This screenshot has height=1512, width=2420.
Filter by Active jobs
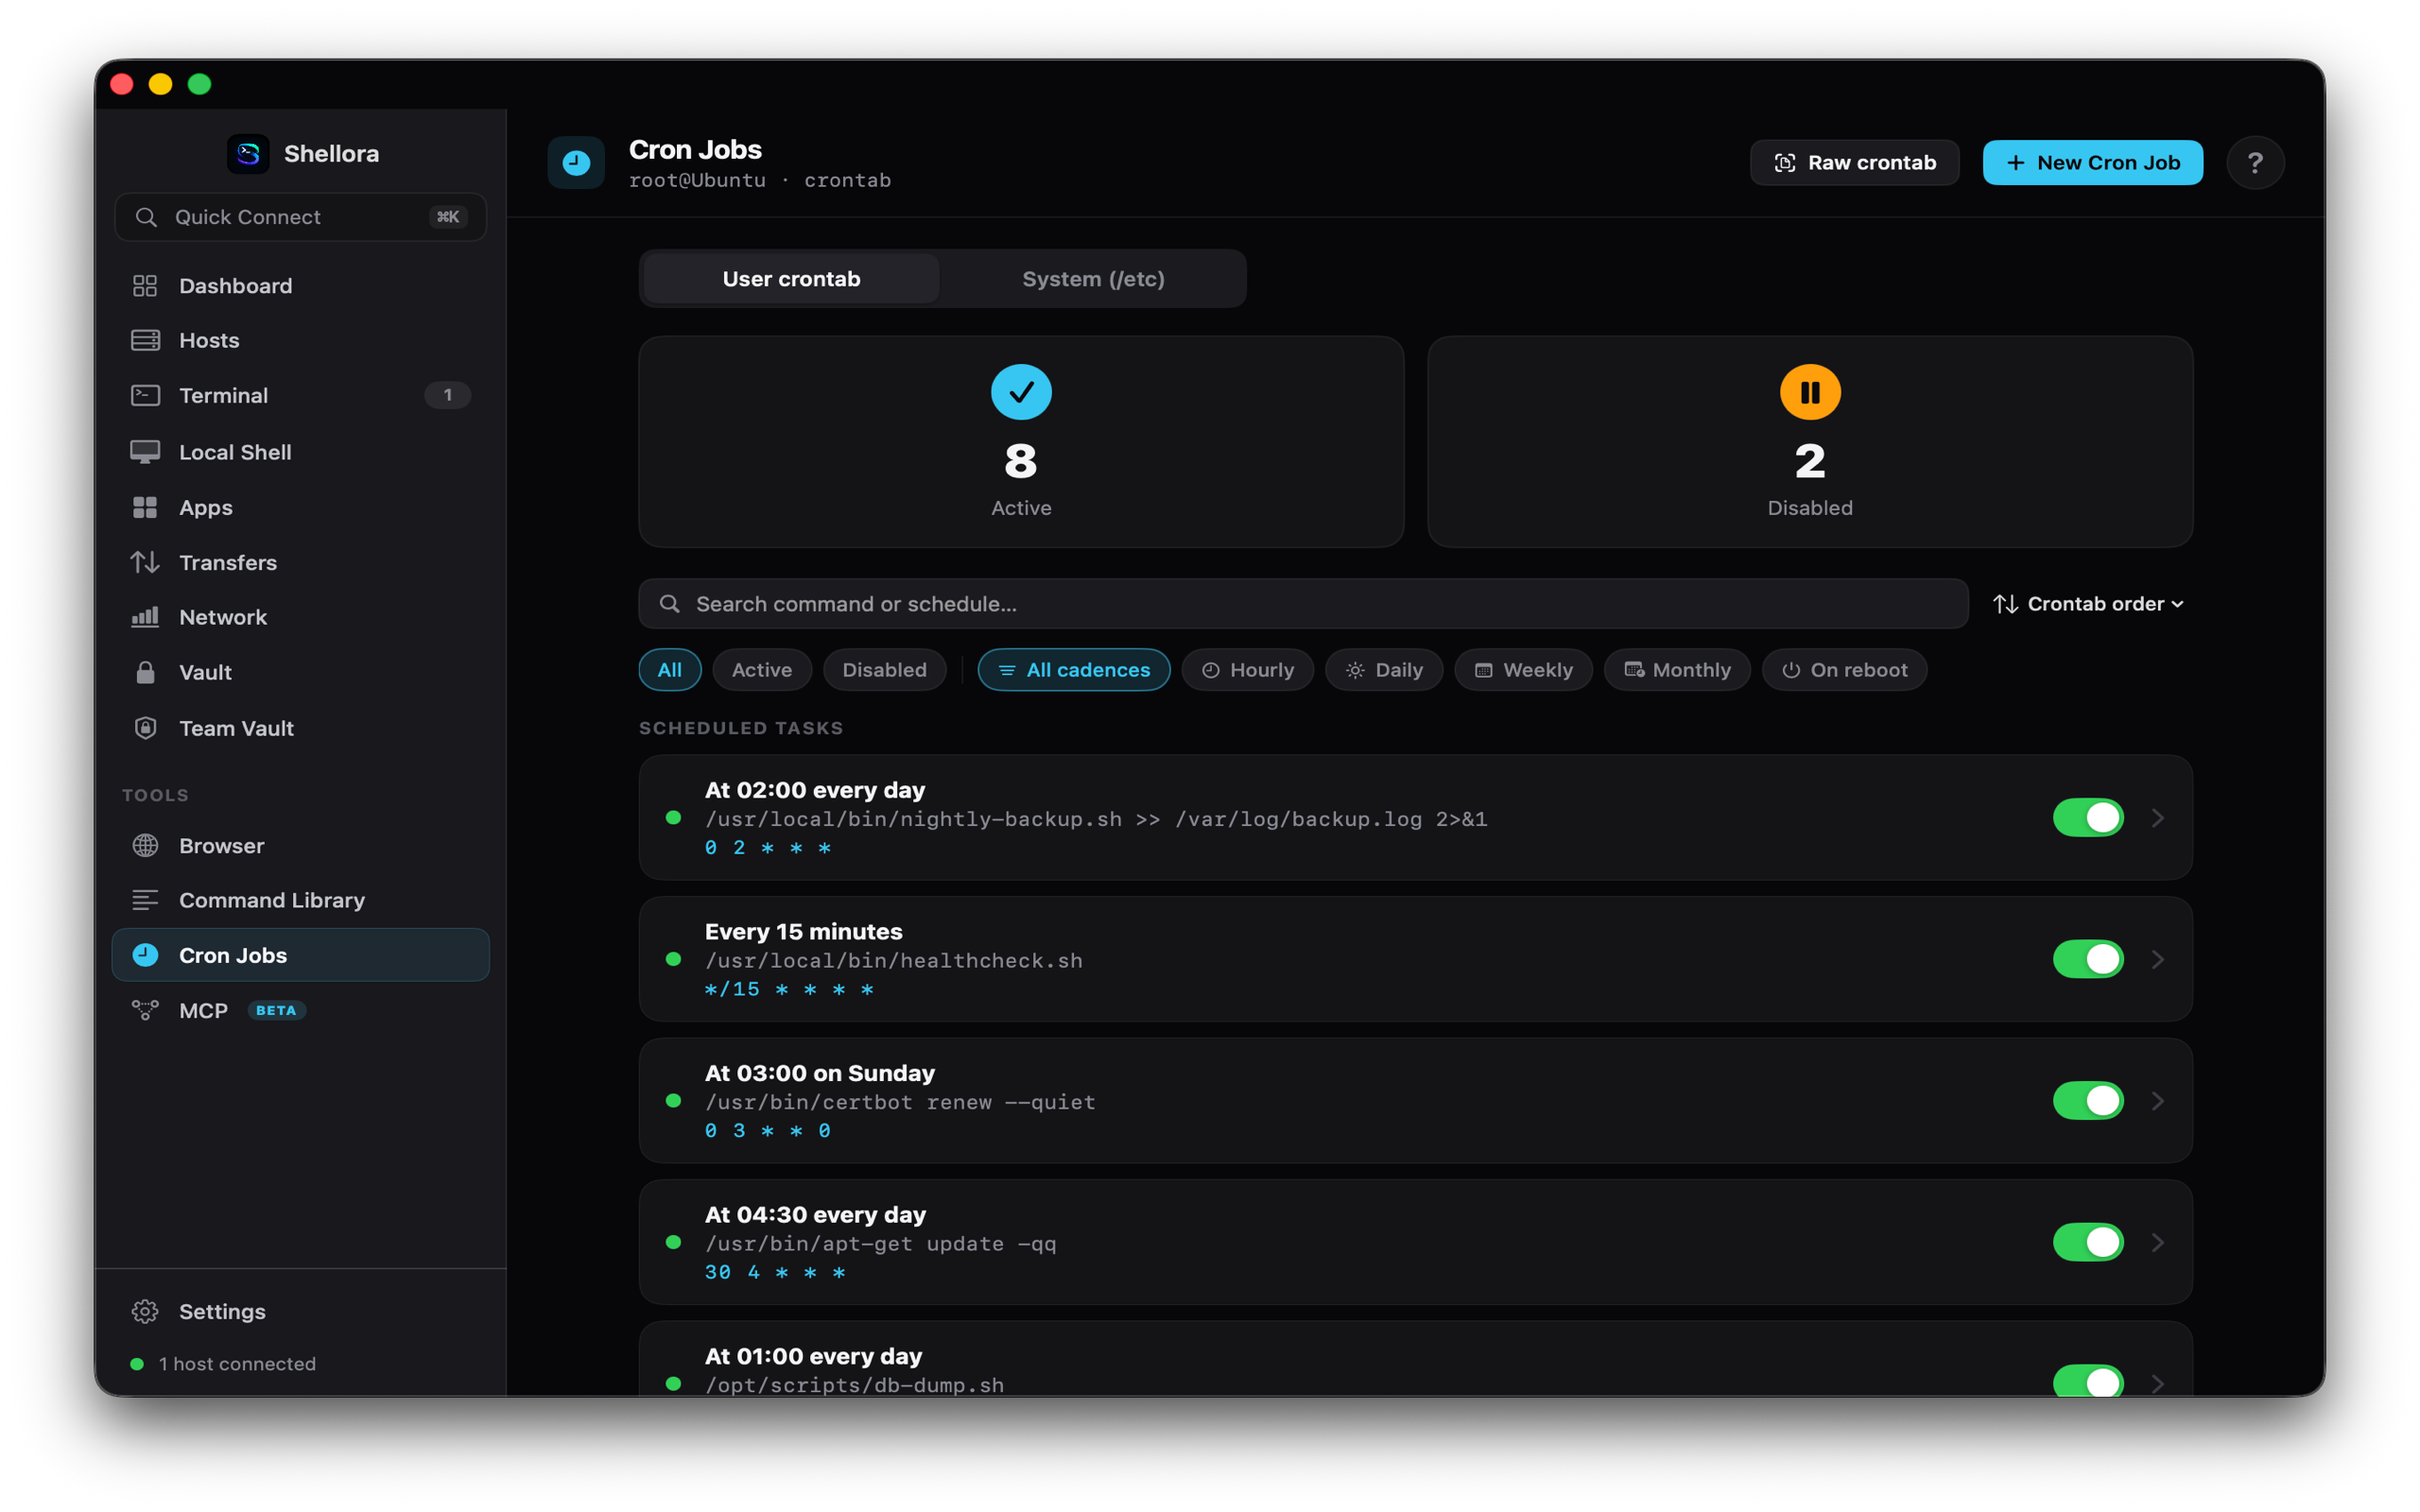tap(762, 670)
